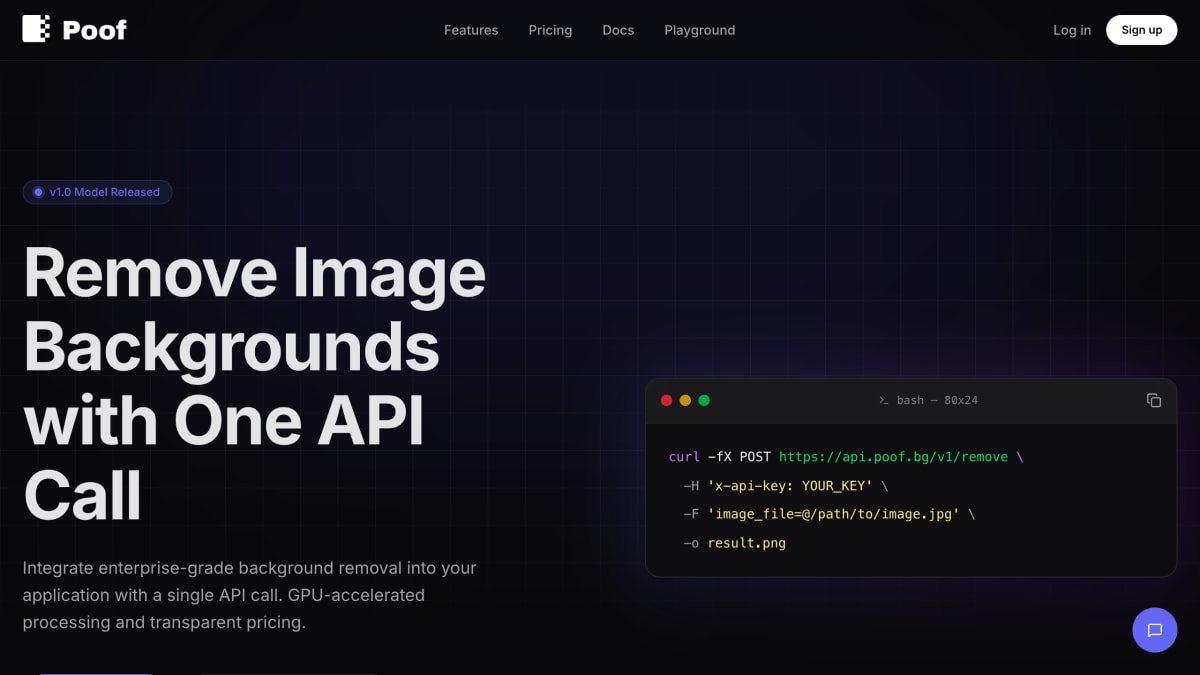This screenshot has height=675, width=1200.
Task: Click the Remove Image Backgrounds headline
Action: coord(254,384)
